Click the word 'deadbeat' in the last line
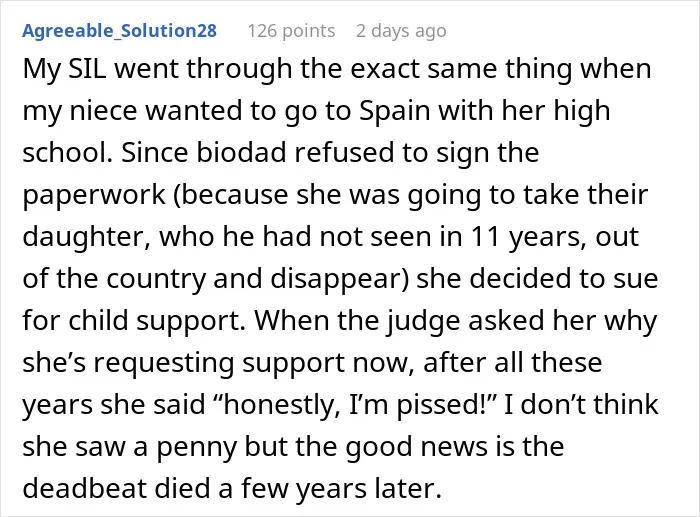The width and height of the screenshot is (700, 517). coord(84,488)
